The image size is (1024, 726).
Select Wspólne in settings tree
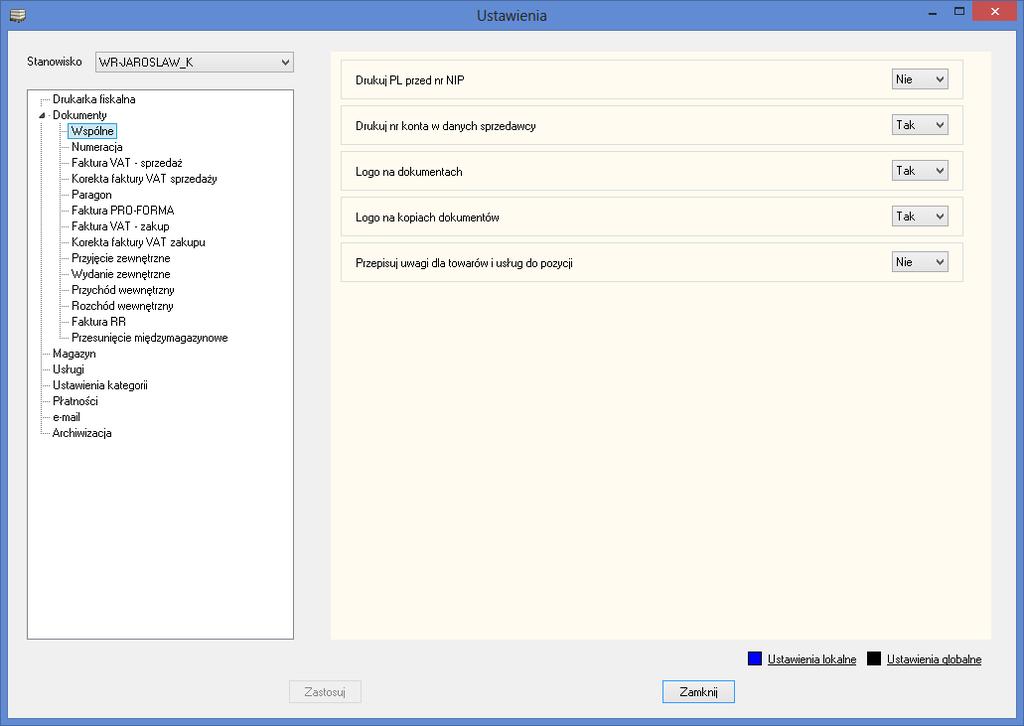92,131
